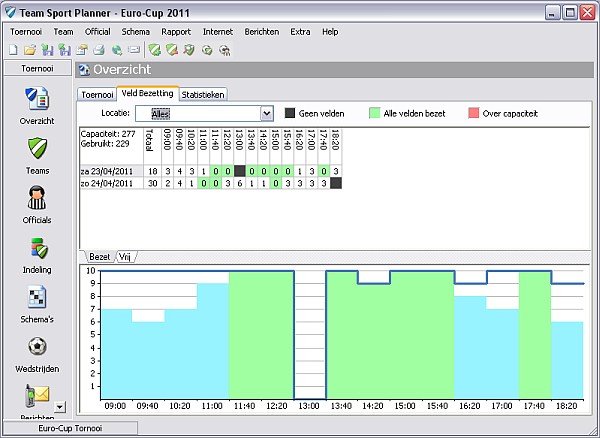
Task: Click the properties toolbar icon left of printer
Action: point(82,50)
